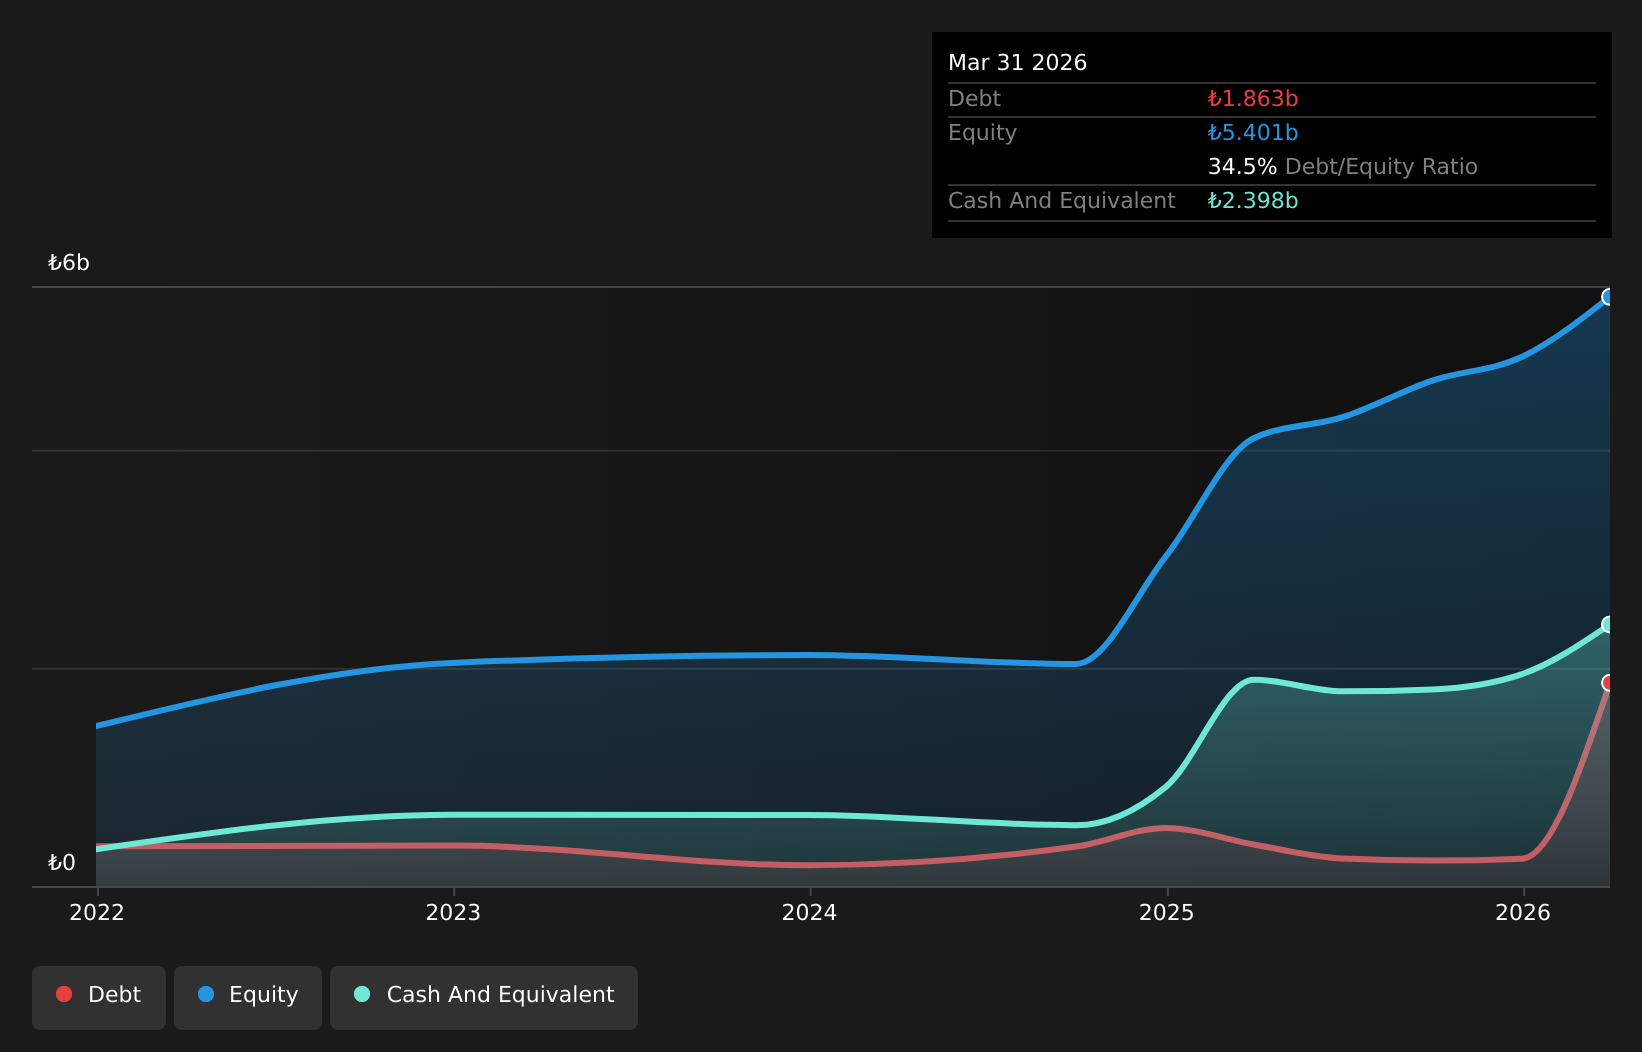
Task: Toggle the Debt series legend button
Action: 99,997
